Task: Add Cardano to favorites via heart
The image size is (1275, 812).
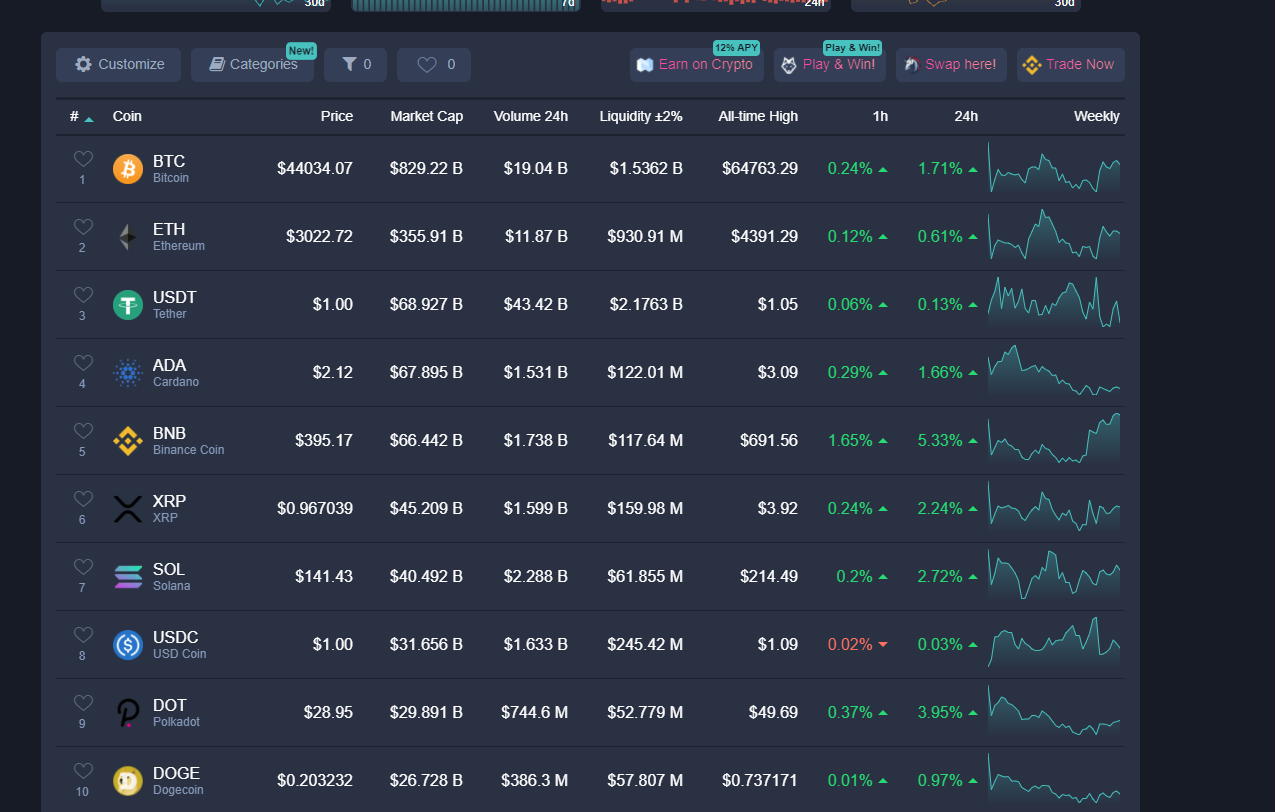Action: point(83,363)
